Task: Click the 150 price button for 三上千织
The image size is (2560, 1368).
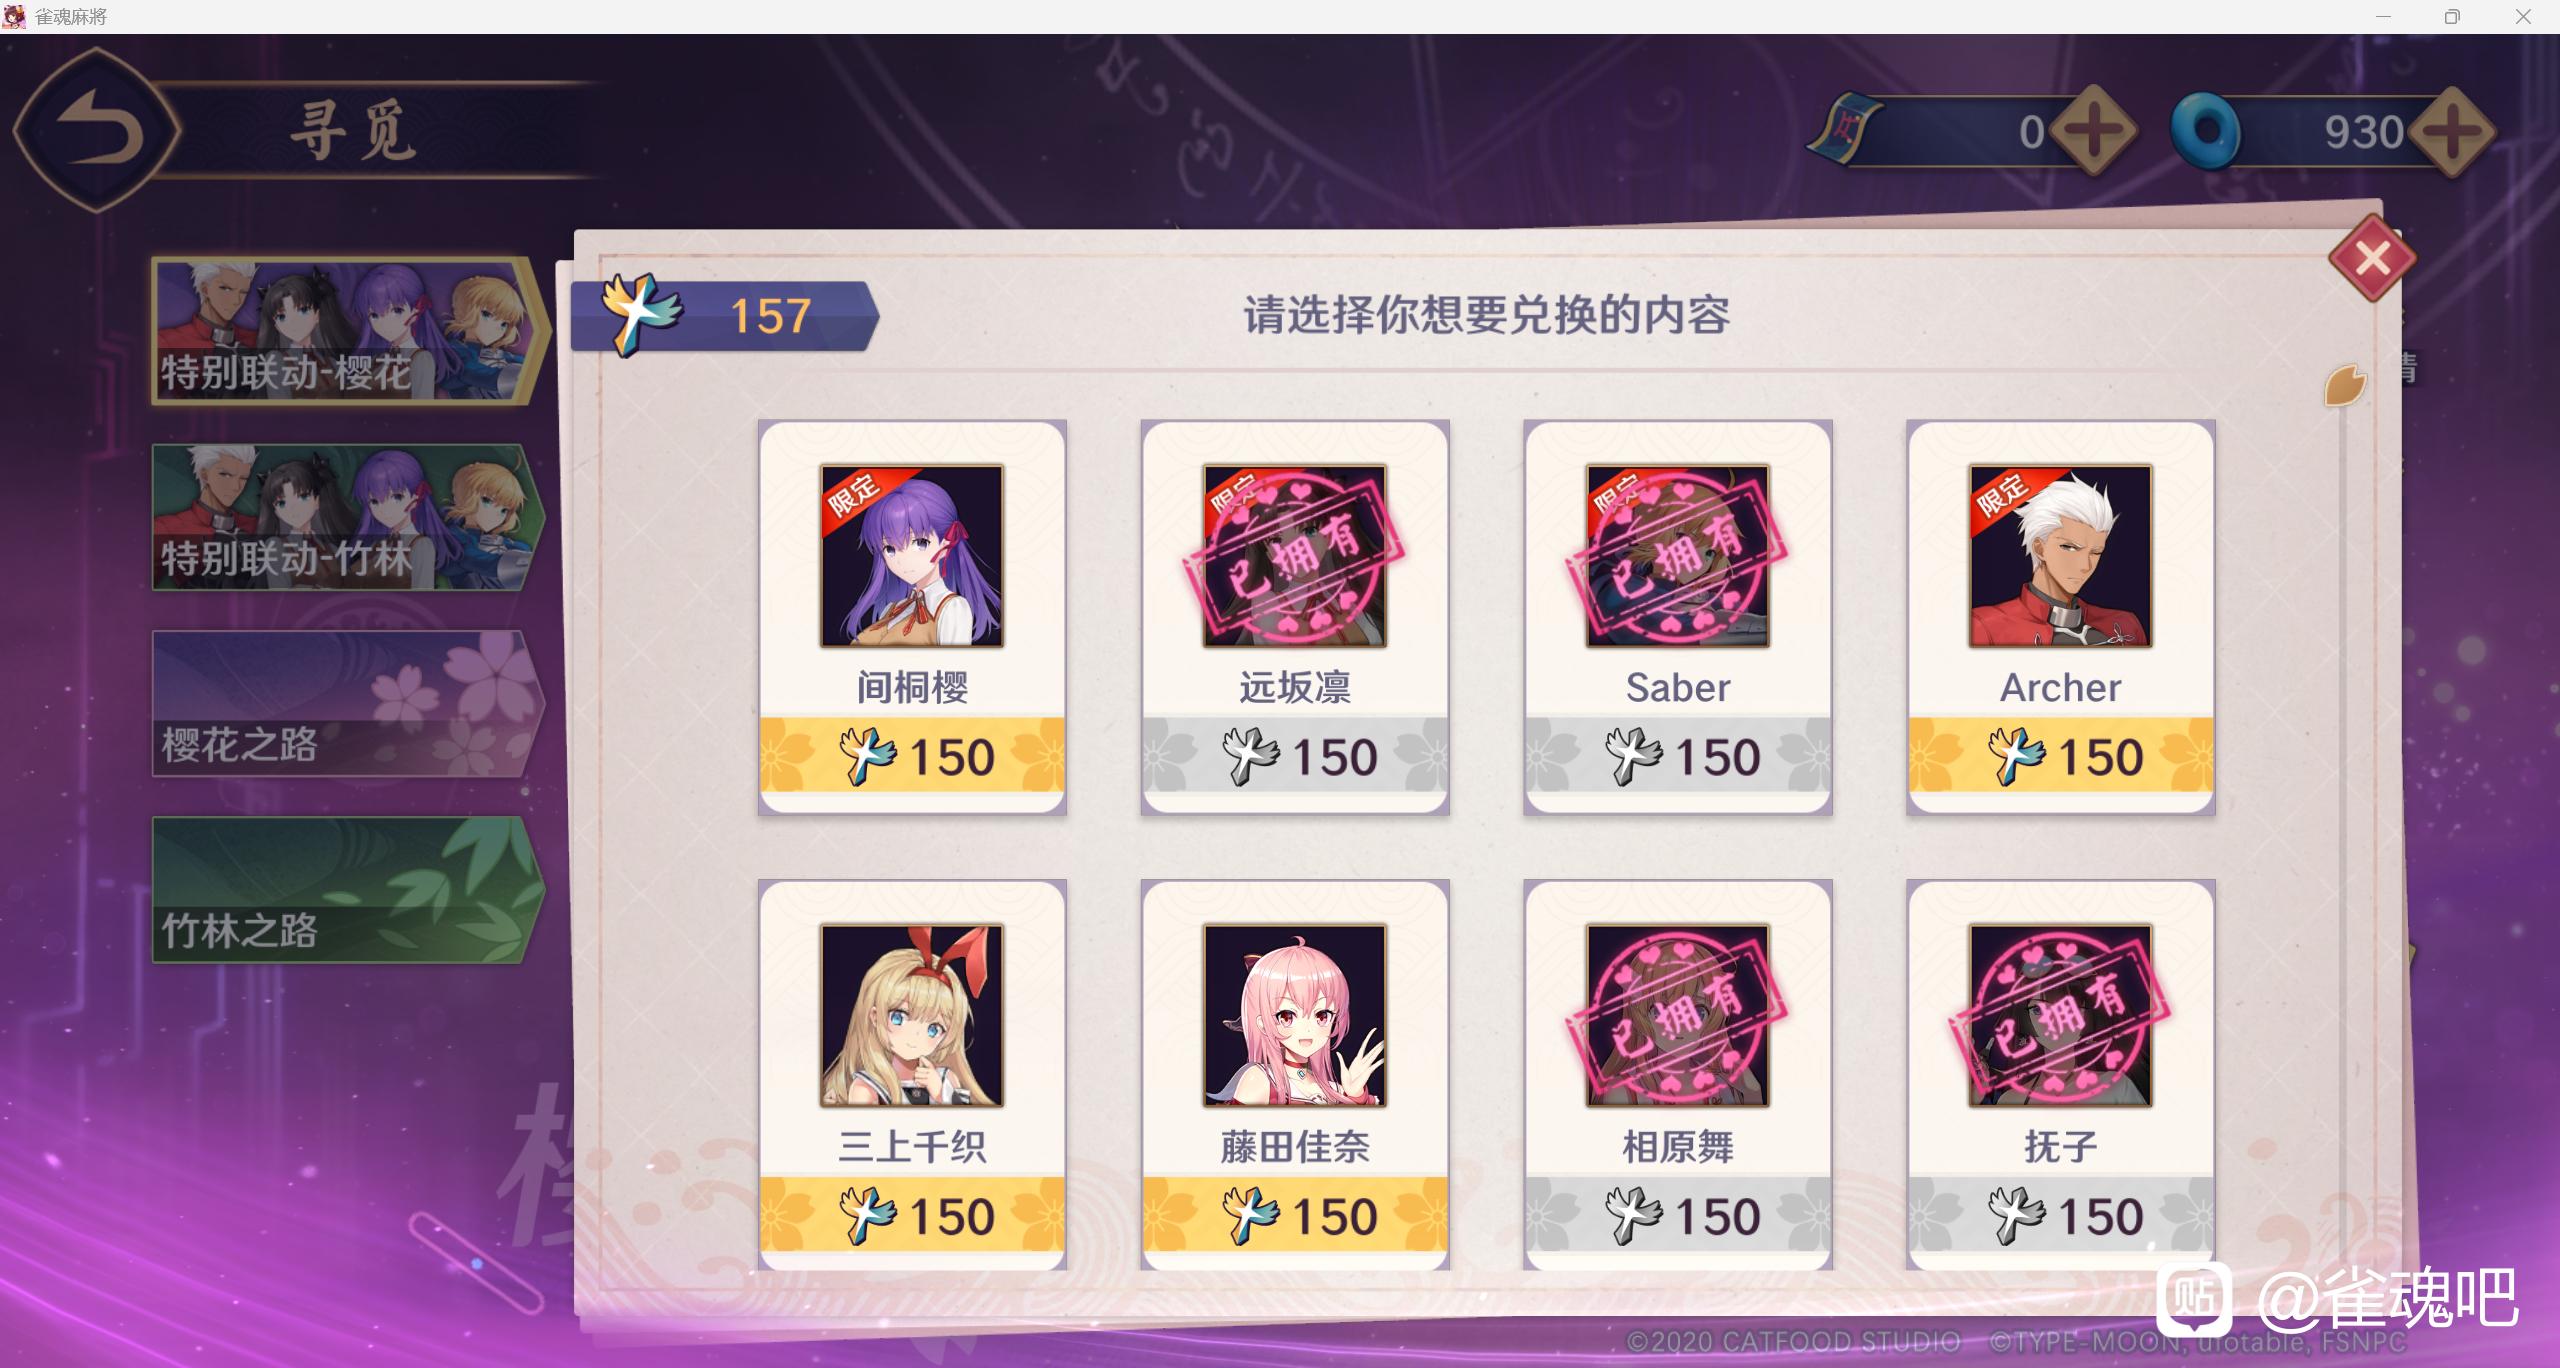Action: [912, 1215]
